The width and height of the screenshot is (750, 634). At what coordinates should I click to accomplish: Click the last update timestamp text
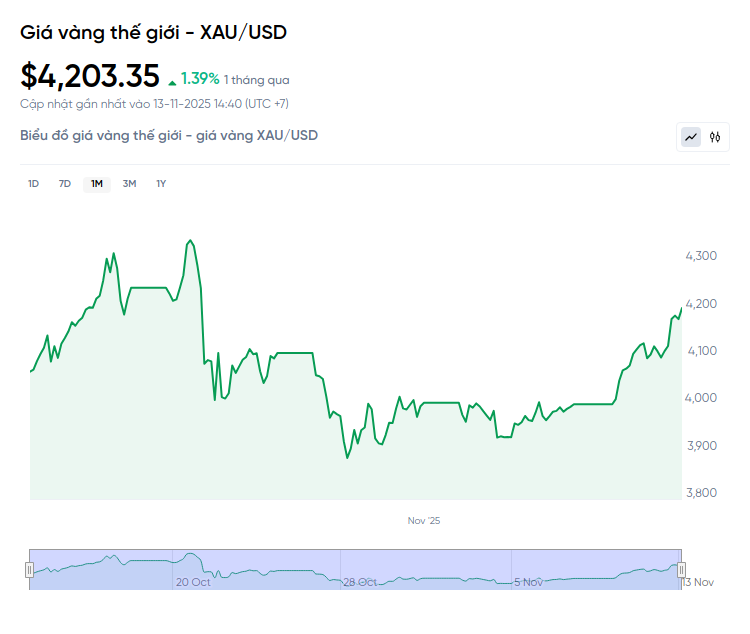coord(154,103)
